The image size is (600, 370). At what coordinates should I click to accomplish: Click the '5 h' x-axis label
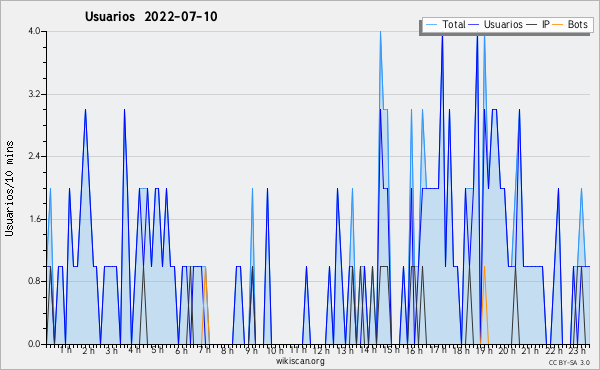(x=157, y=350)
